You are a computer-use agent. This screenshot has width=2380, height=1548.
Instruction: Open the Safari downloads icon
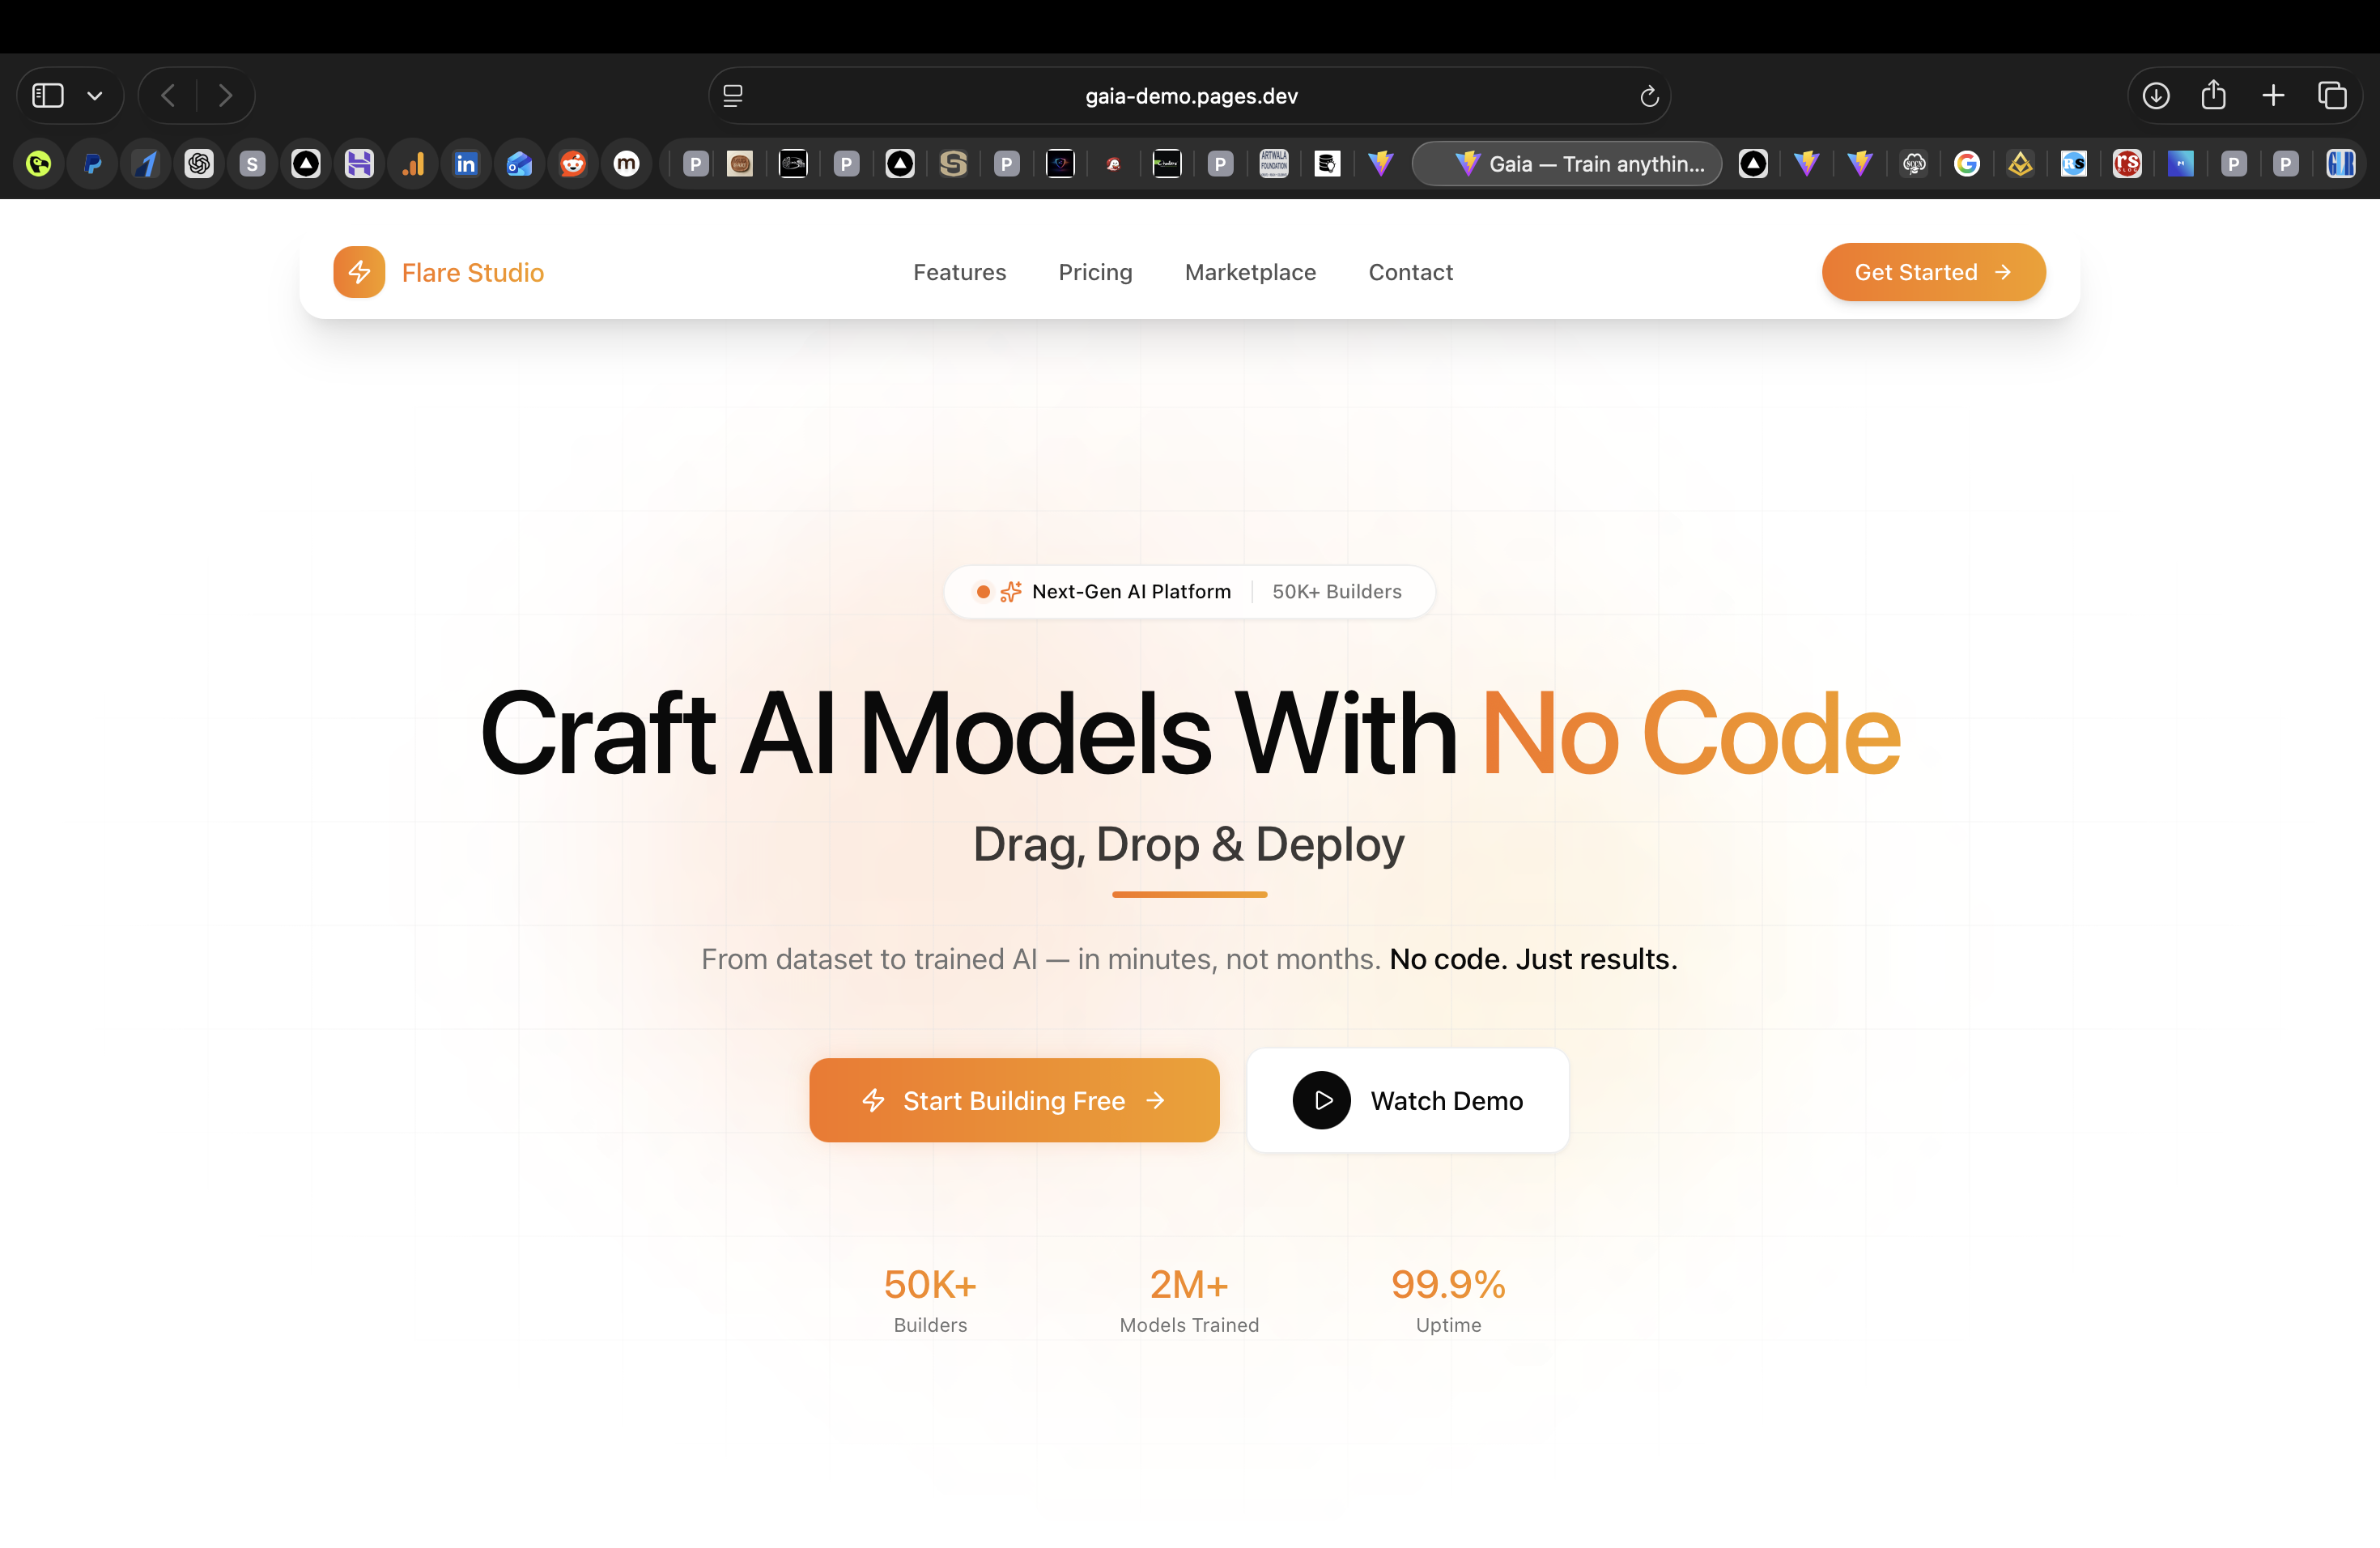(x=2156, y=96)
